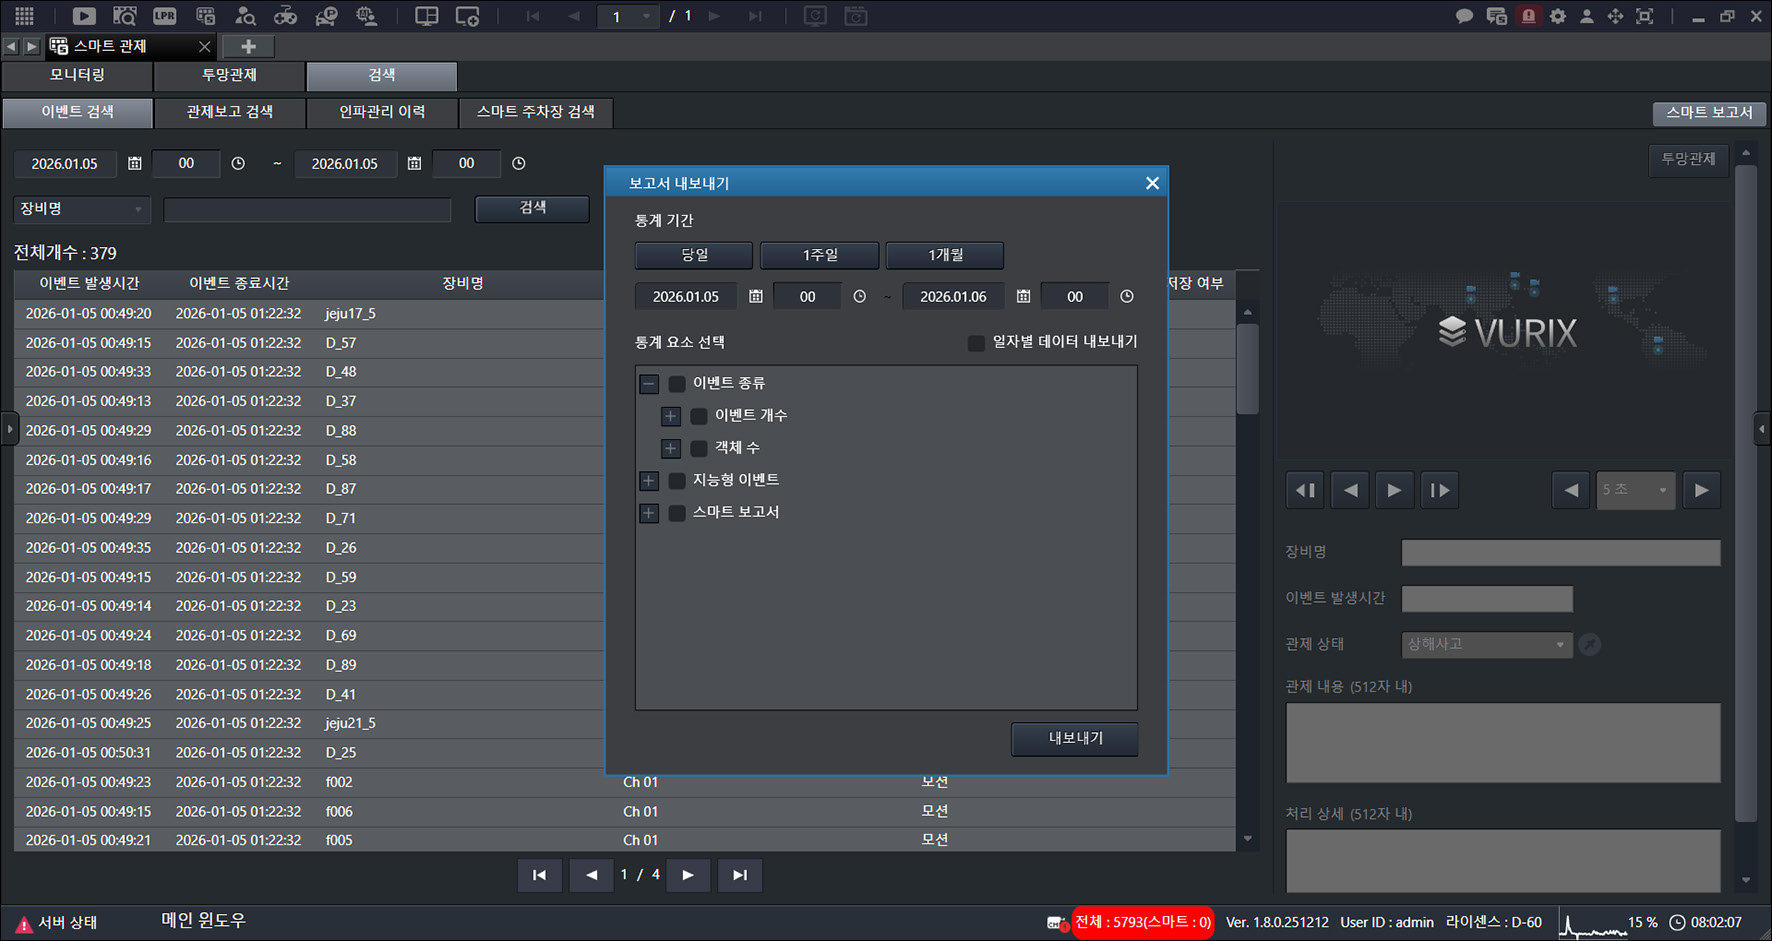Add a new tab with plus button
Screen dimensions: 1772x941
[x=248, y=47]
